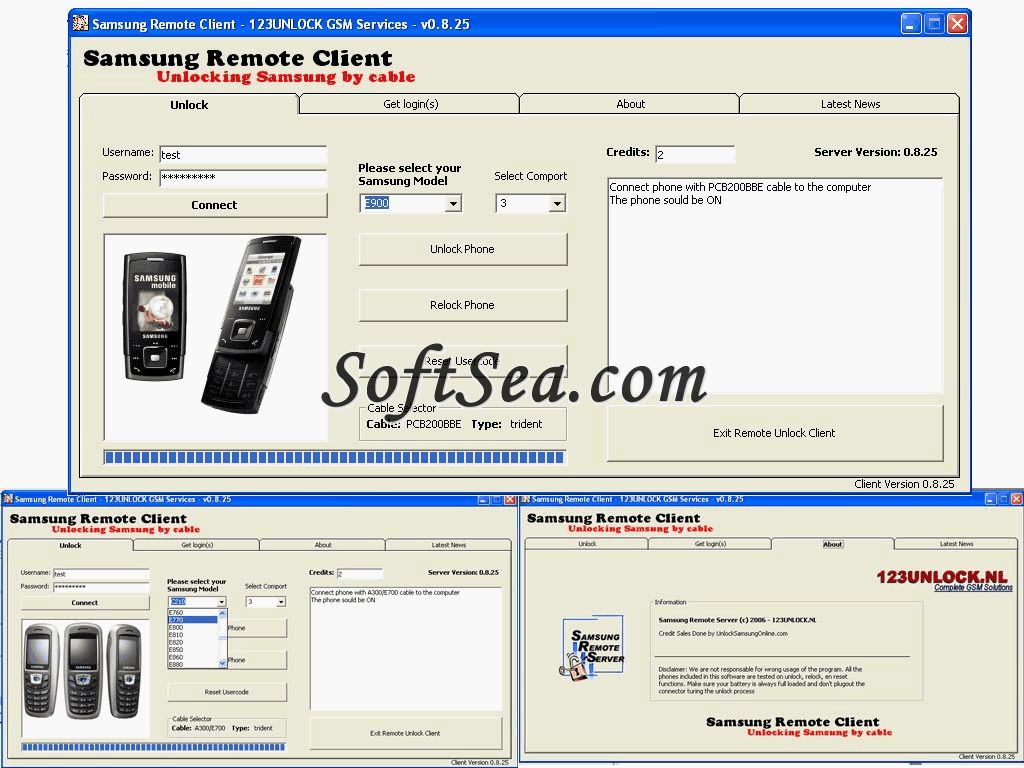Screen dimensions: 1024x768
Task: Click the Connect button in bottom-left window
Action: 85,603
